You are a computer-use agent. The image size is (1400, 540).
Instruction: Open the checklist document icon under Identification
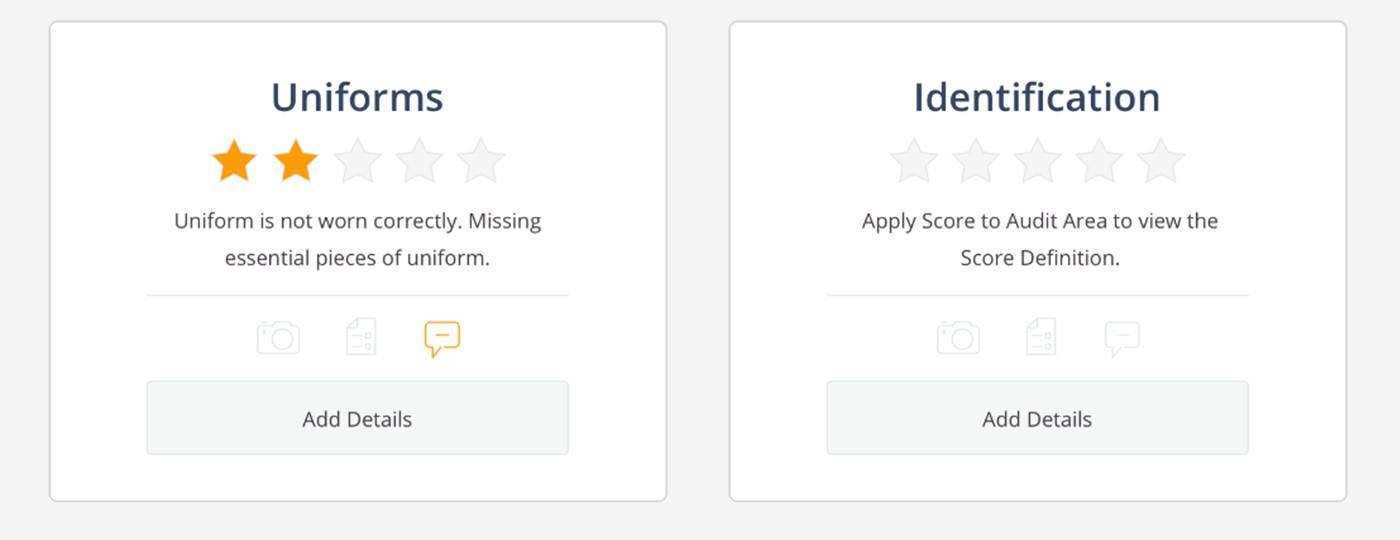coord(1041,338)
